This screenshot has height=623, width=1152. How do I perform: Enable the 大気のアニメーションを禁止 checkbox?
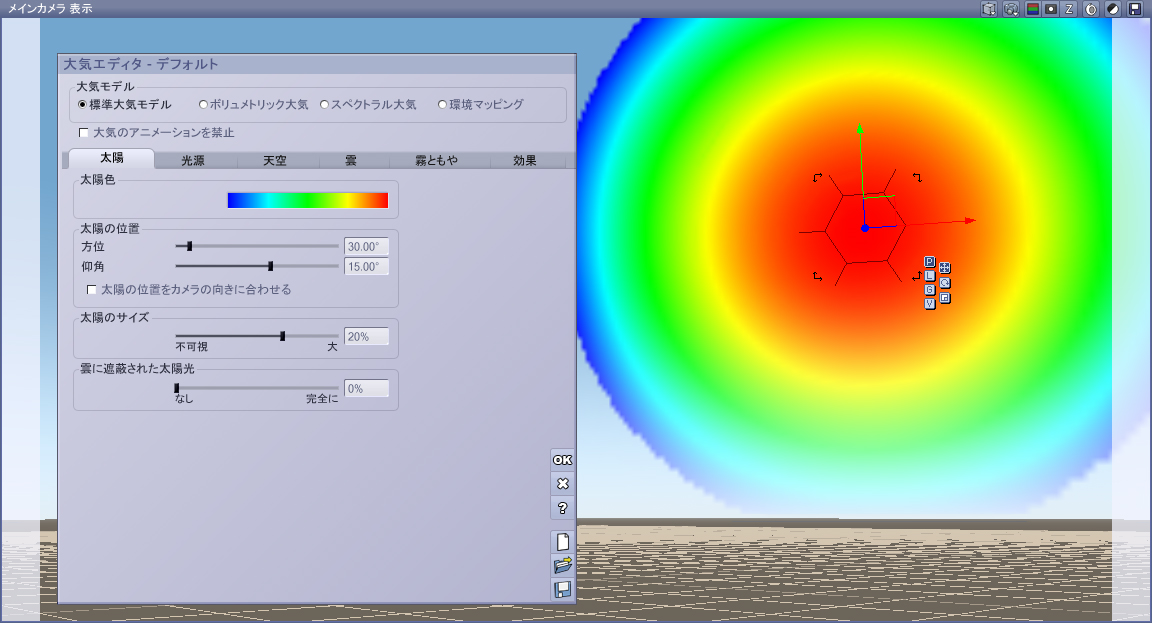point(84,133)
